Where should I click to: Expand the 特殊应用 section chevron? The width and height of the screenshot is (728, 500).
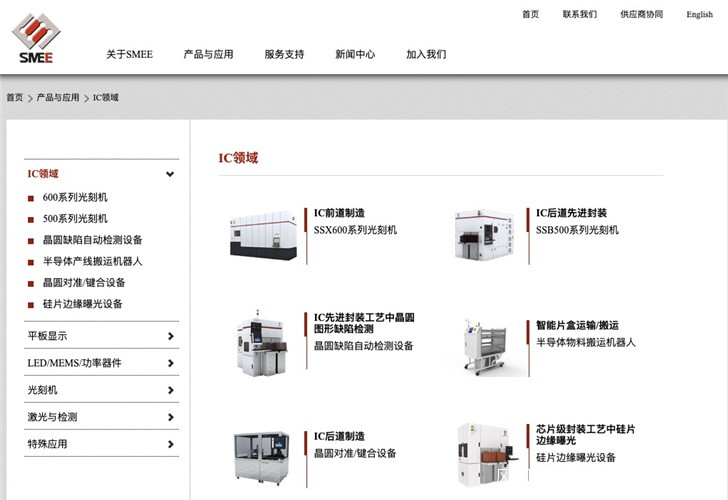coord(170,444)
